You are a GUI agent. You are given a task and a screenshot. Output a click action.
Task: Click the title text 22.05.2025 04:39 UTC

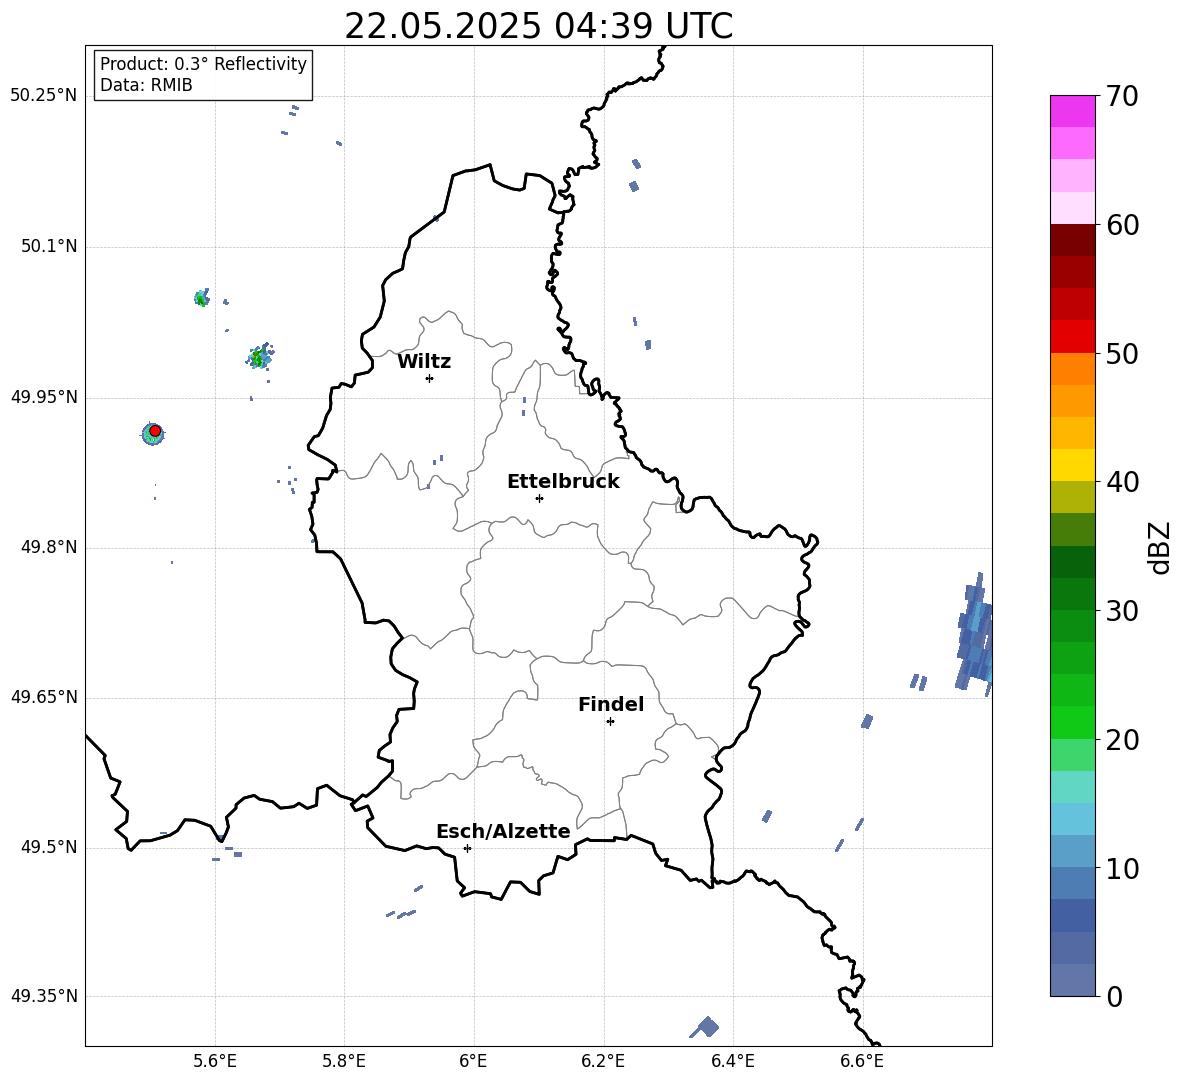[x=538, y=26]
